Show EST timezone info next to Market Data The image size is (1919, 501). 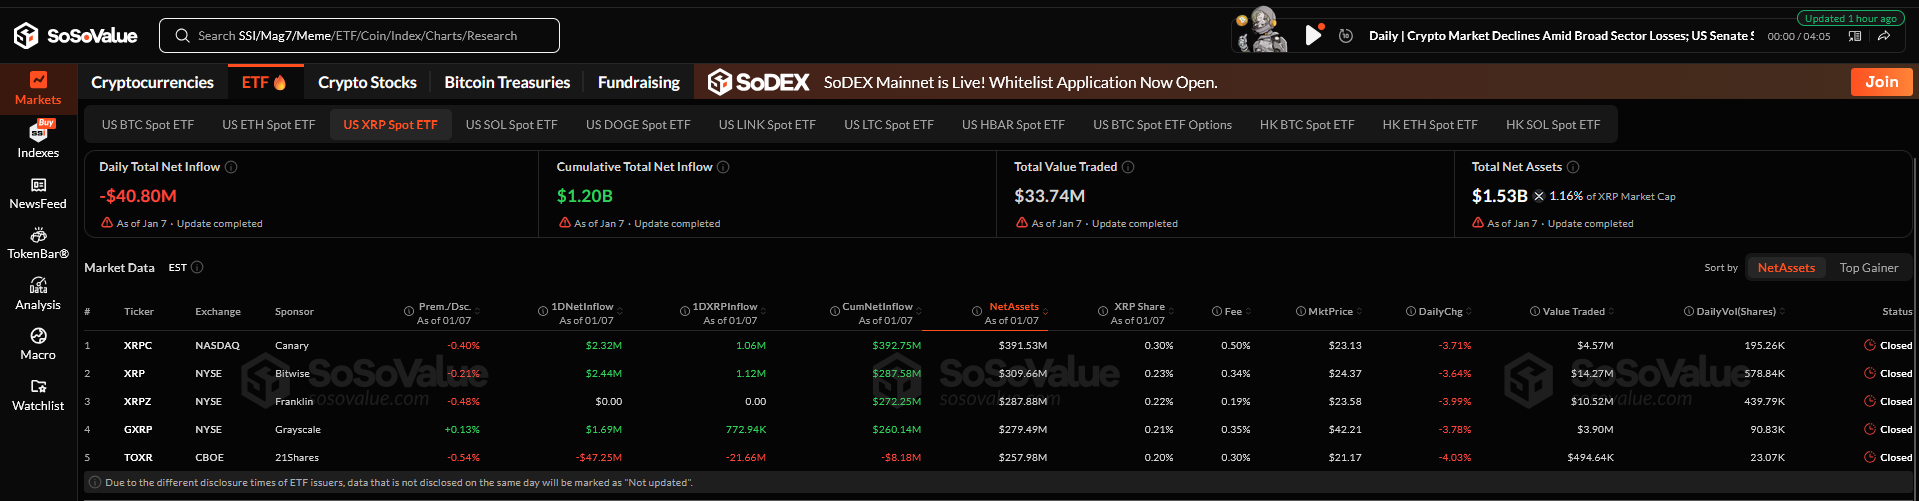[197, 267]
